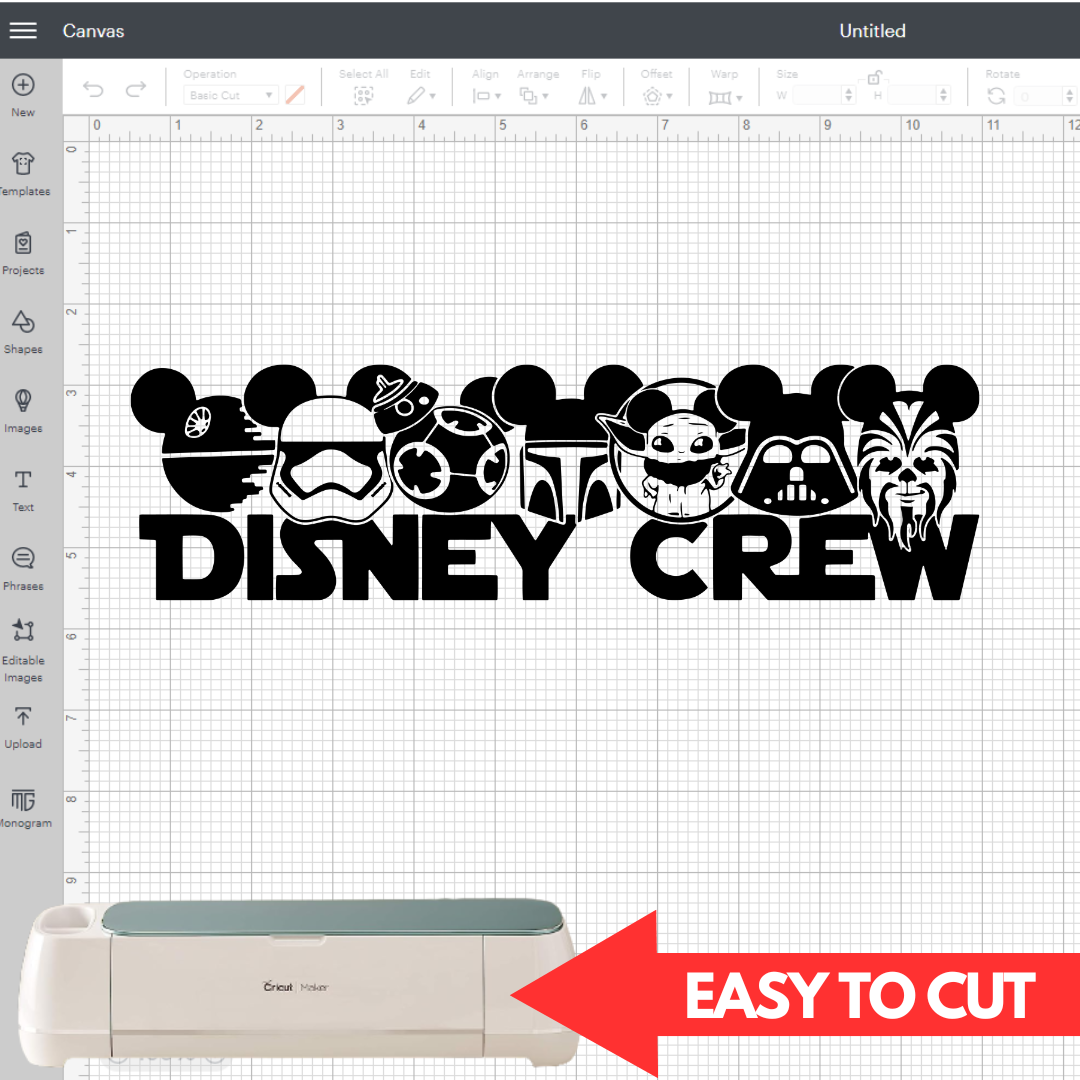The height and width of the screenshot is (1080, 1080).
Task: Click the Rotate icon
Action: point(996,96)
